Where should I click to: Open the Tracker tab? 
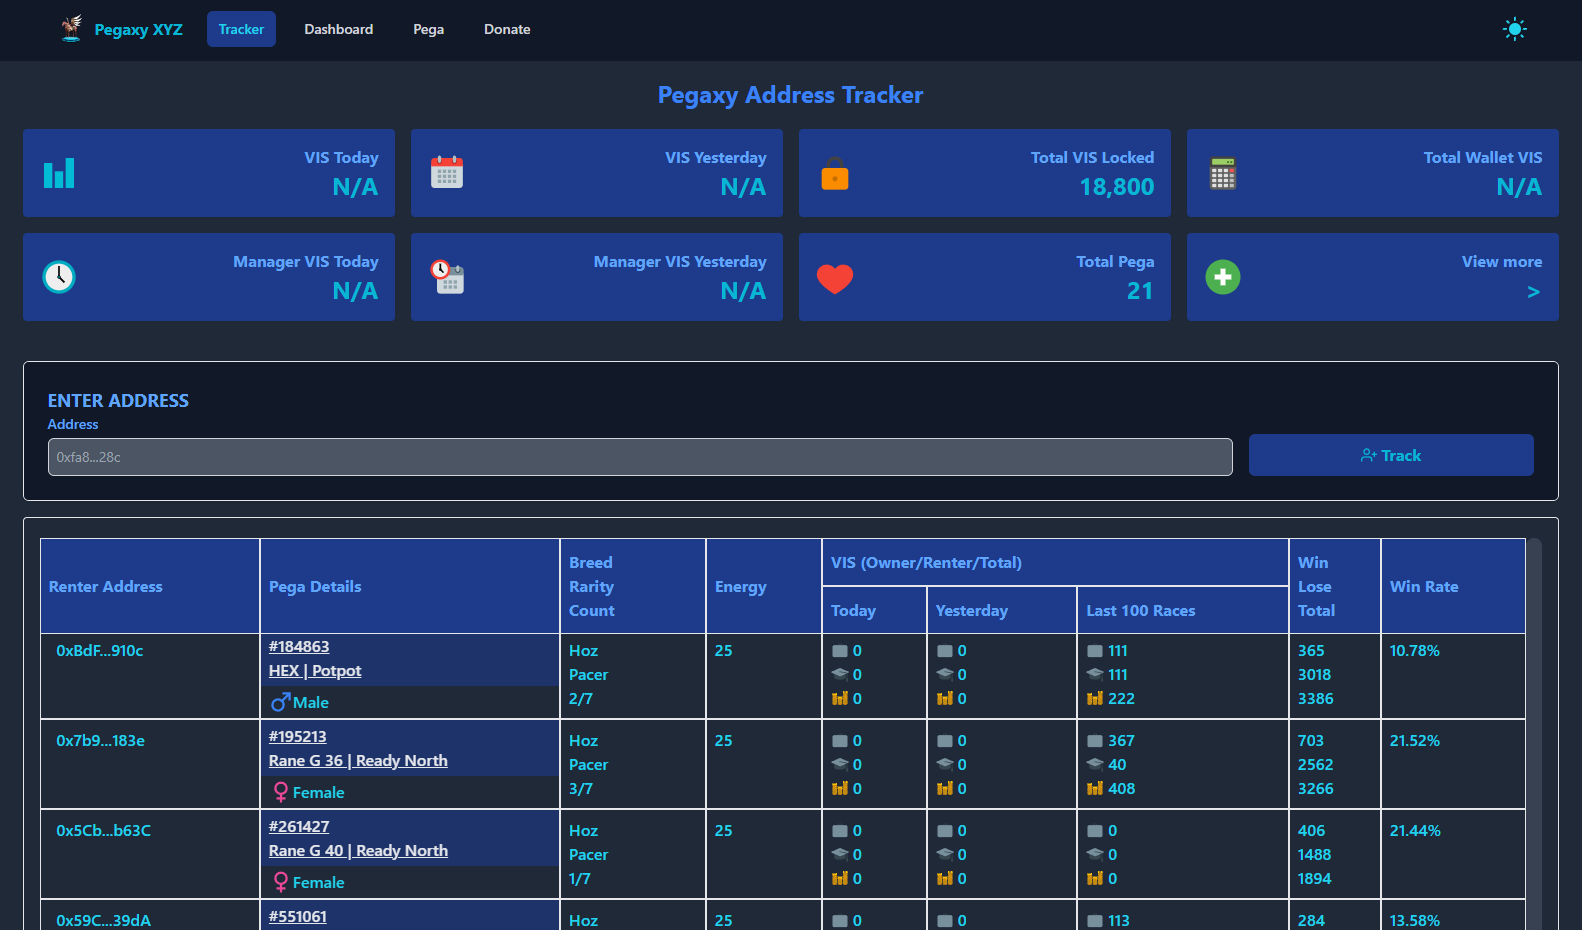[x=241, y=29]
